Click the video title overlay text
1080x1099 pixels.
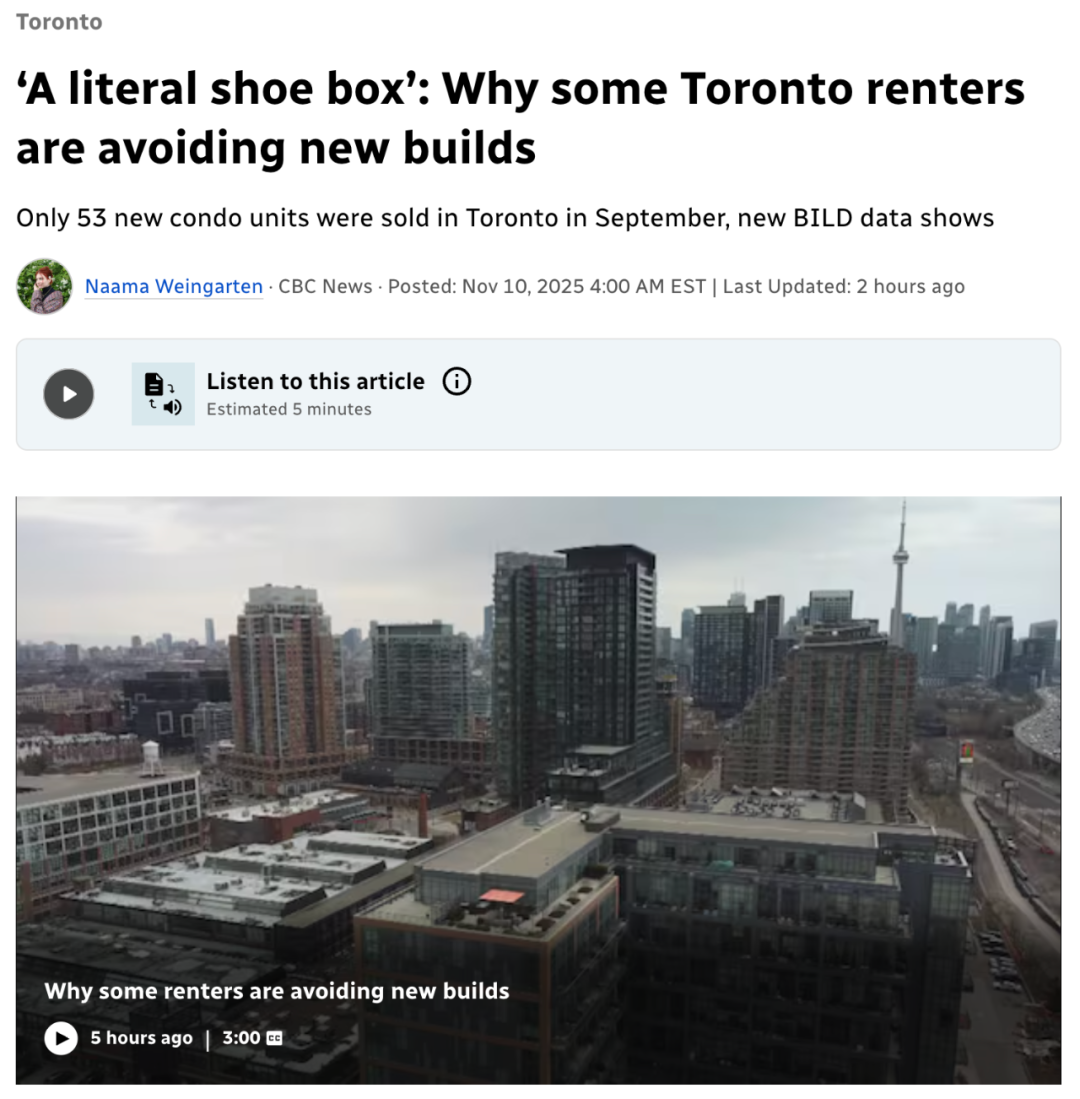click(x=277, y=991)
